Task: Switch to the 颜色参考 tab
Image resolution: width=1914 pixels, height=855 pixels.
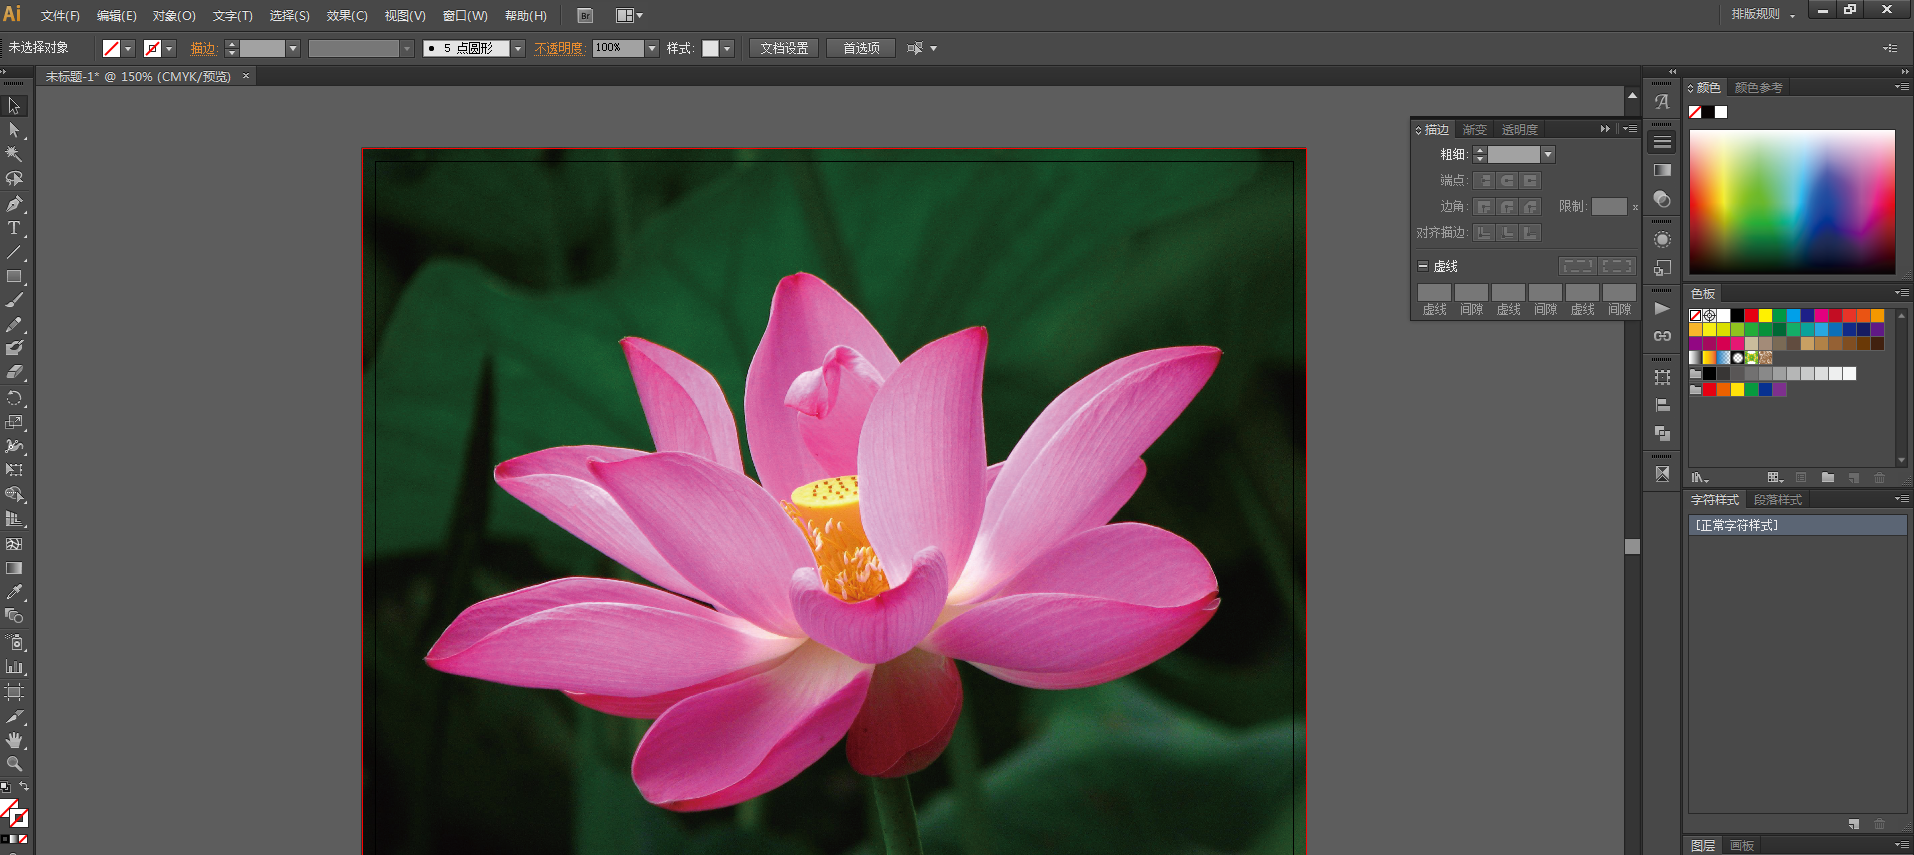Action: [1759, 88]
